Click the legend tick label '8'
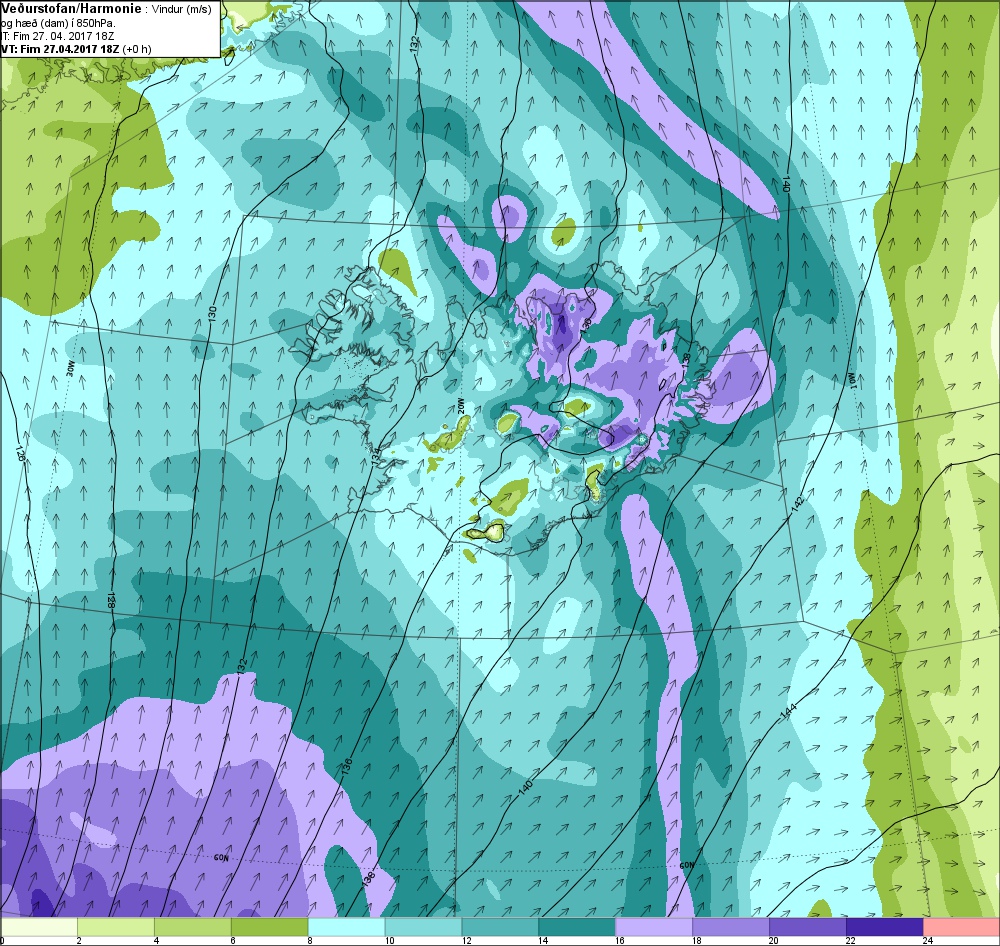This screenshot has width=1000, height=946. [x=309, y=940]
